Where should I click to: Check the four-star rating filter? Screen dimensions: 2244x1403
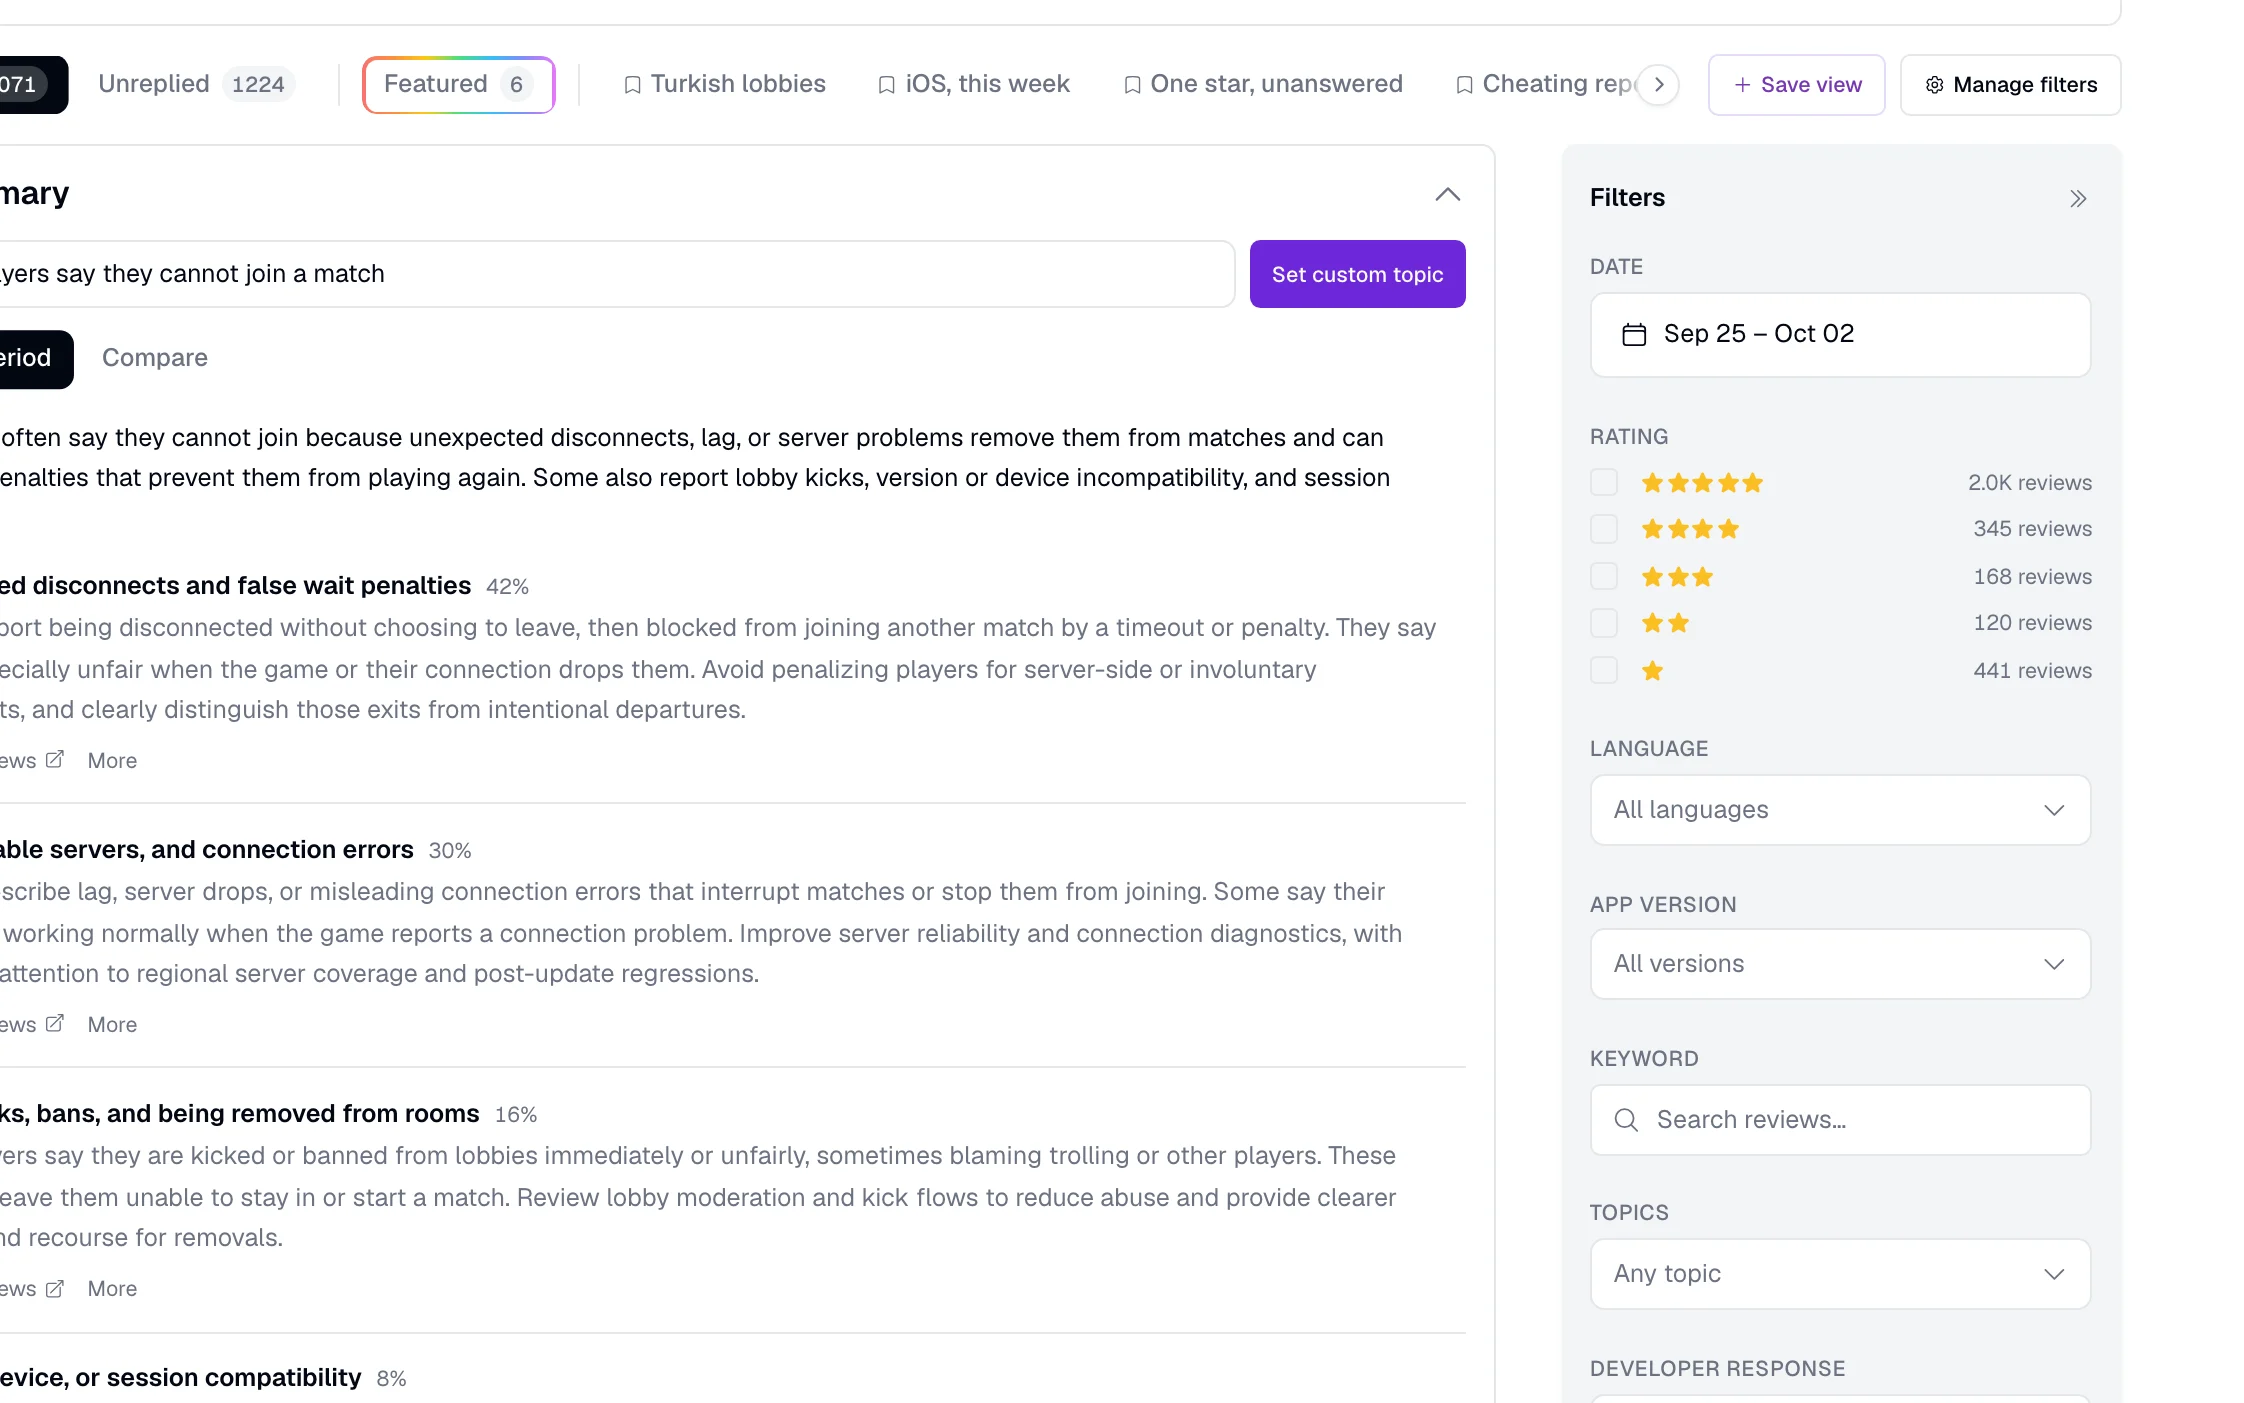pos(1604,529)
